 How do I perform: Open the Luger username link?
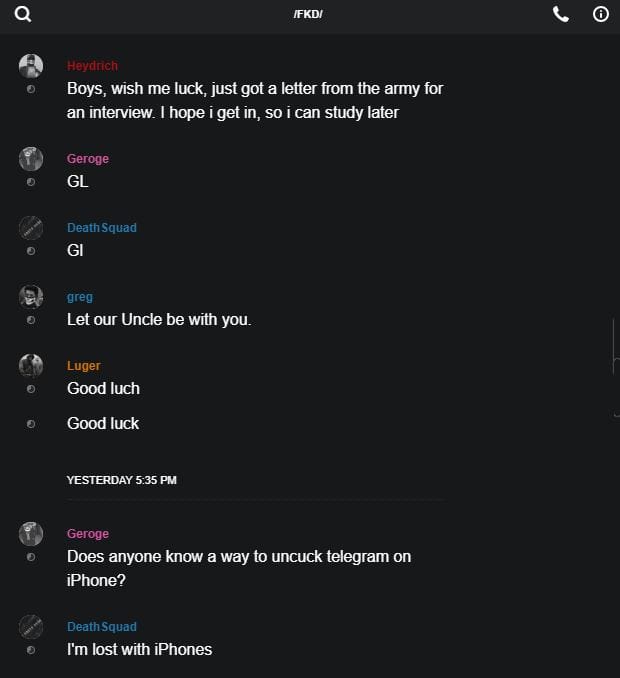tap(84, 366)
